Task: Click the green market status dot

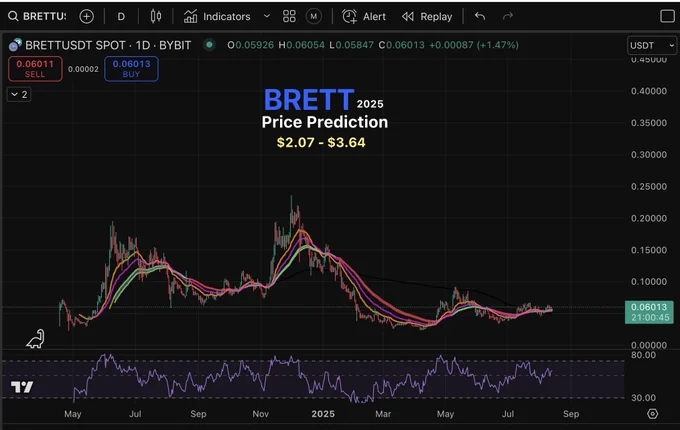Action: point(209,45)
